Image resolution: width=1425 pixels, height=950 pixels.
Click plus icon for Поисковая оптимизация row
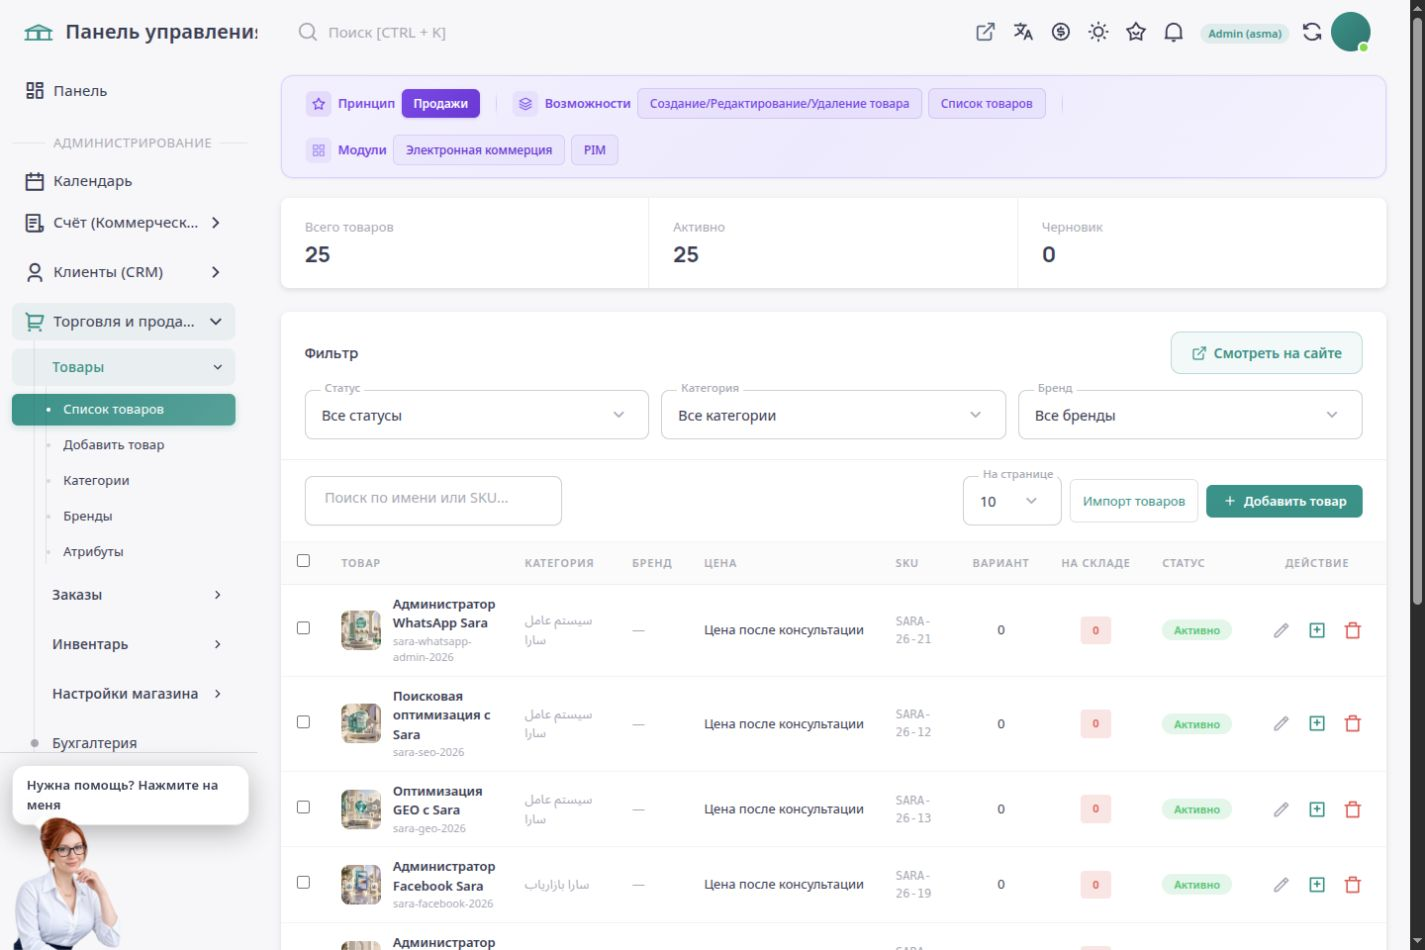[1317, 723]
